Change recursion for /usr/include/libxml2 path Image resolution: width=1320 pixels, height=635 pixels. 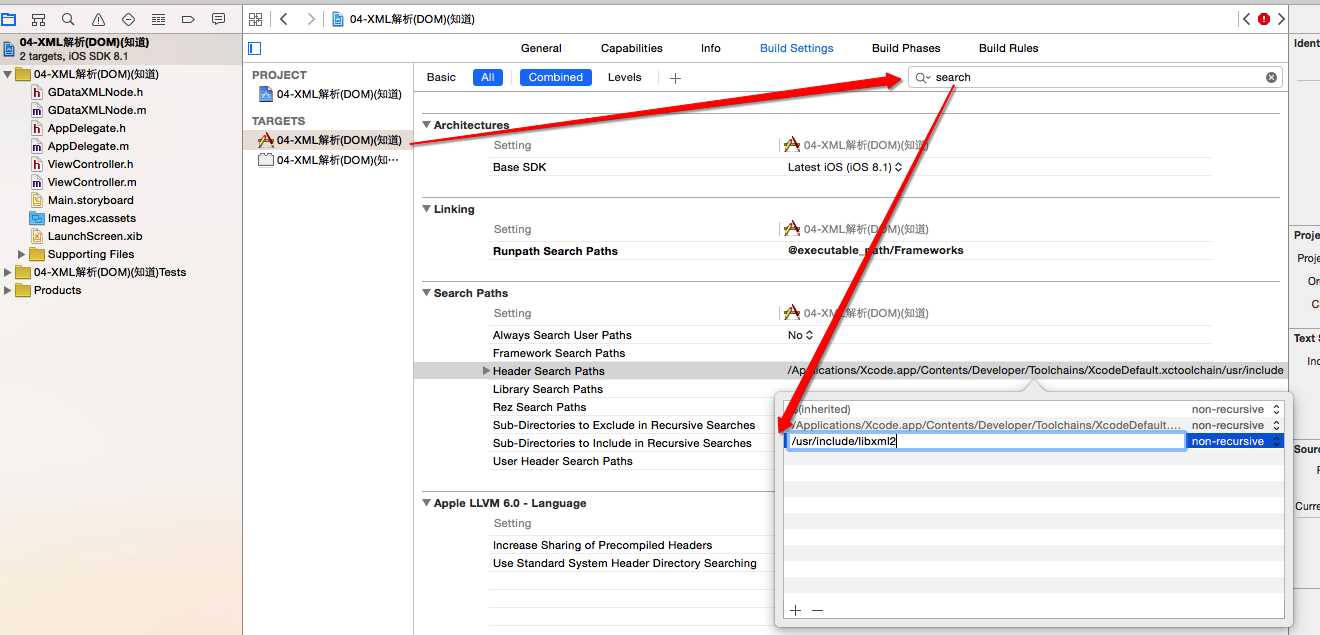point(1235,441)
